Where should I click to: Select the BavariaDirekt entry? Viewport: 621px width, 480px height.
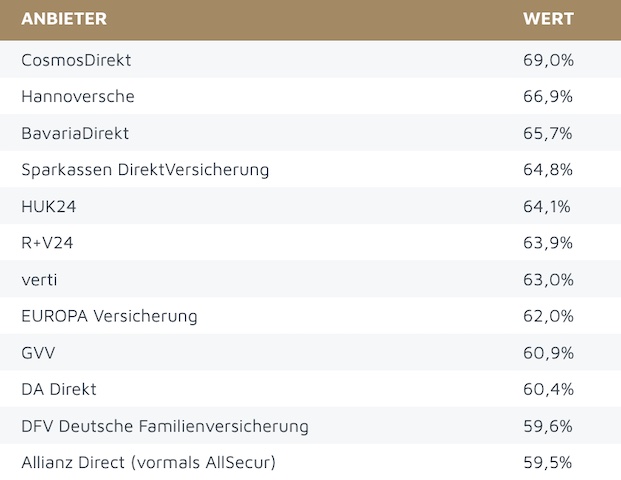[75, 133]
